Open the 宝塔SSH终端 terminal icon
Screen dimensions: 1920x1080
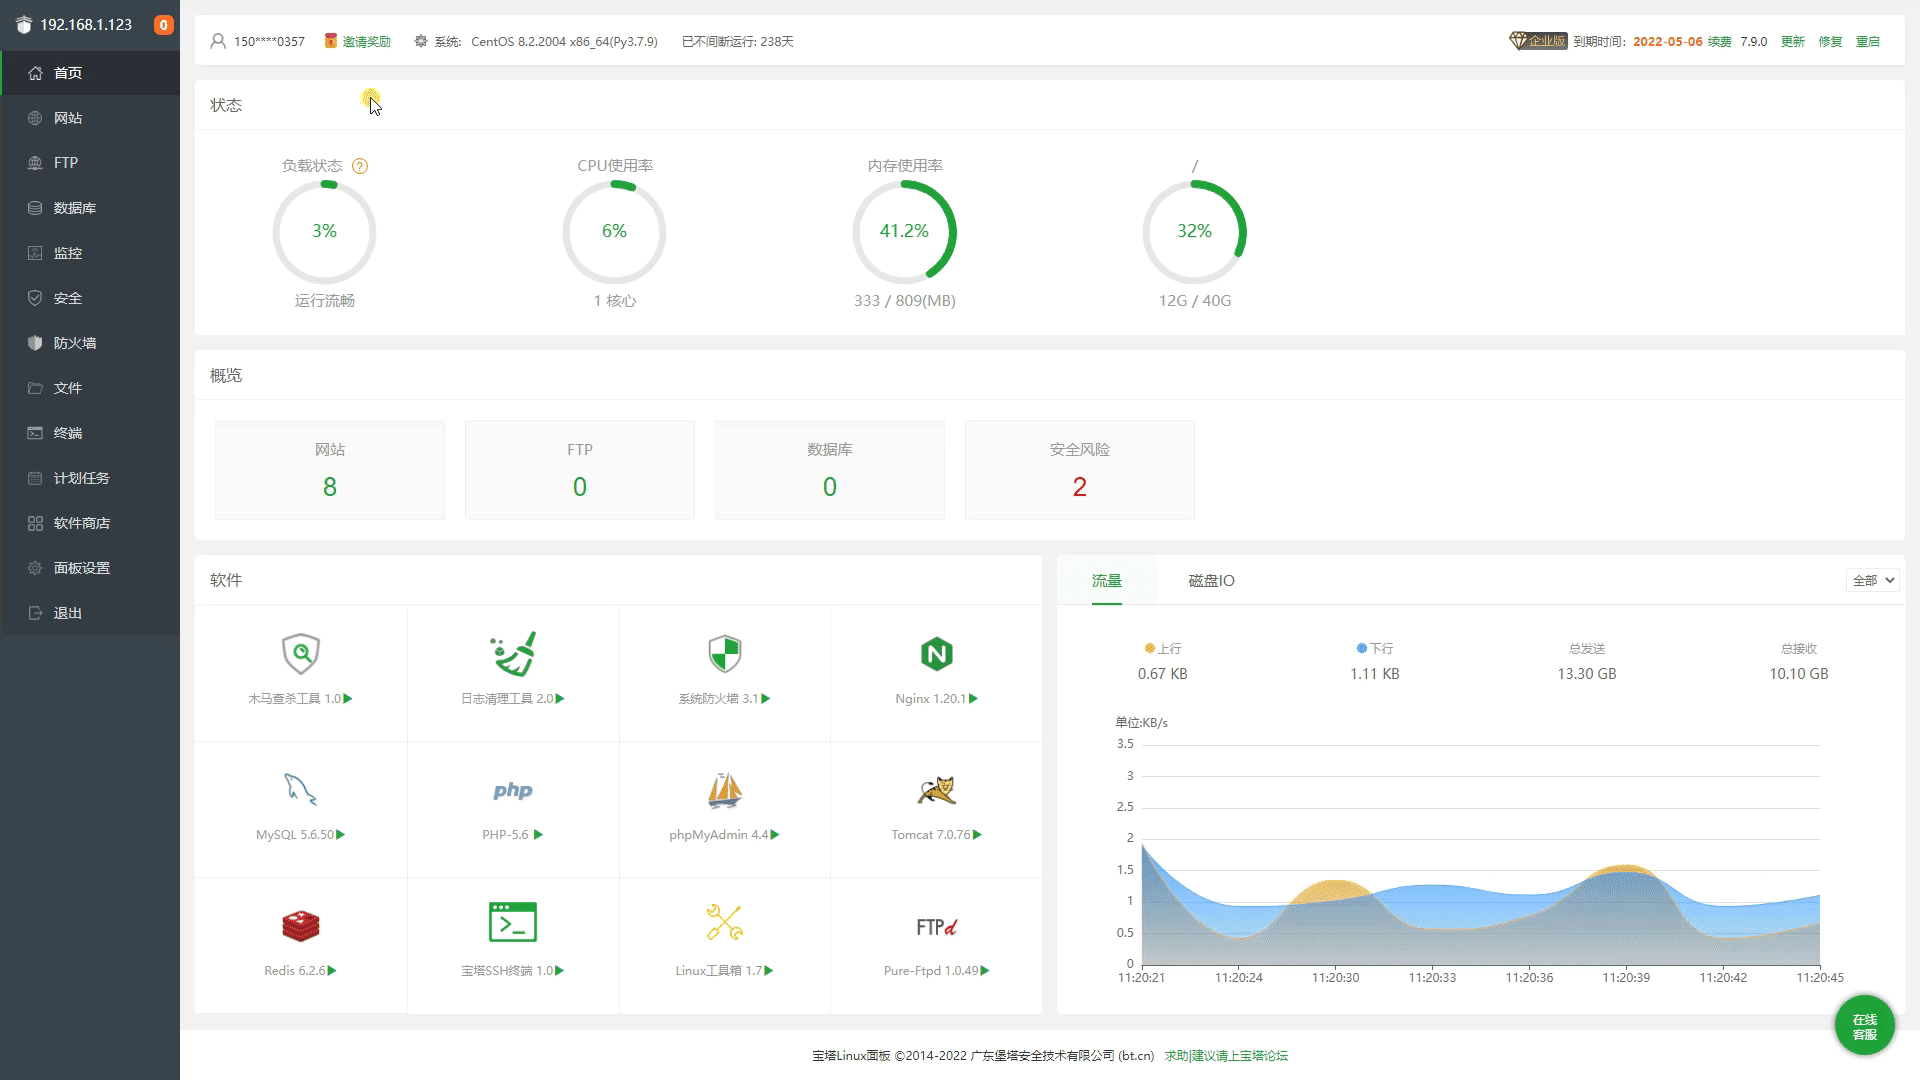pyautogui.click(x=512, y=922)
